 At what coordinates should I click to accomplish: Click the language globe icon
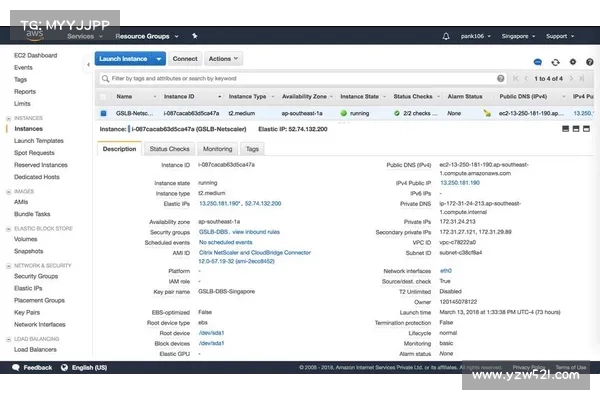point(64,367)
